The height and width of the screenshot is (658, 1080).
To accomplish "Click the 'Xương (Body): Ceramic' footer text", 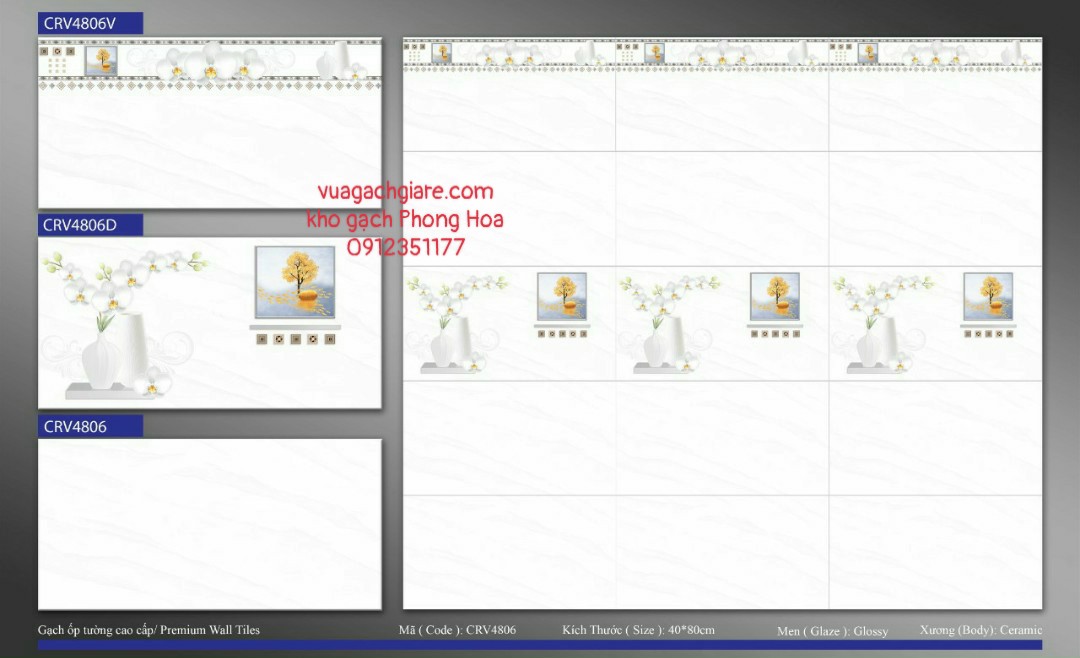I will [980, 630].
